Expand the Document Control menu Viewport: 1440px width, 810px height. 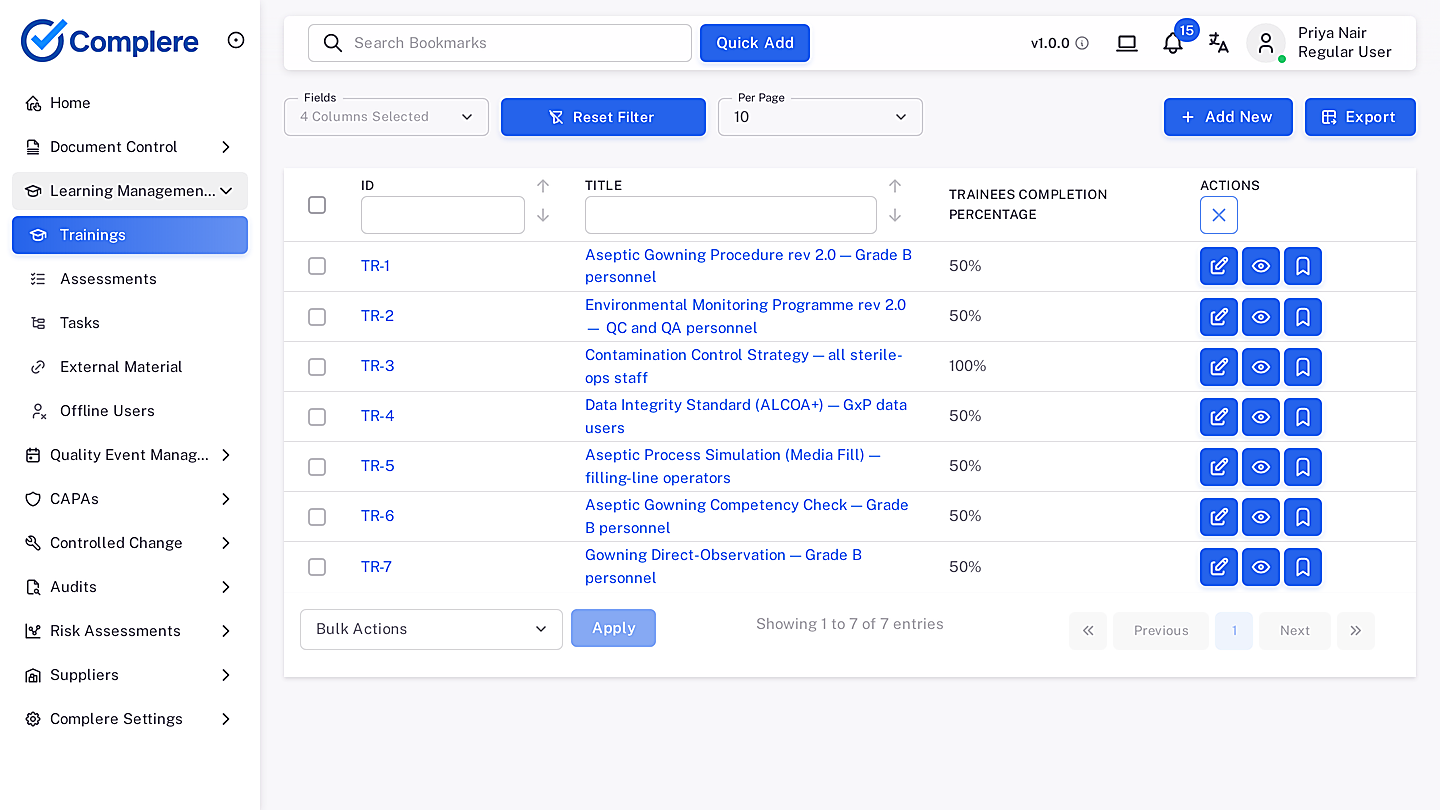(x=130, y=147)
